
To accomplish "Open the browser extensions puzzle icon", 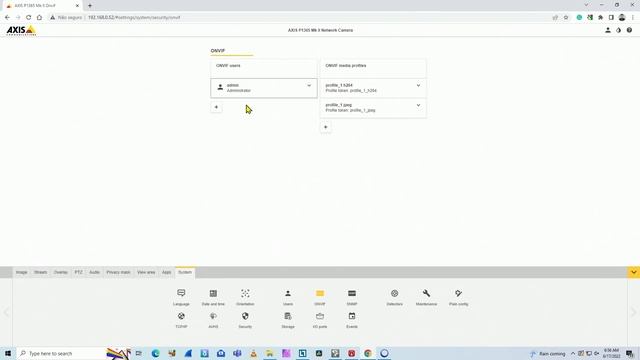I will [x=600, y=18].
